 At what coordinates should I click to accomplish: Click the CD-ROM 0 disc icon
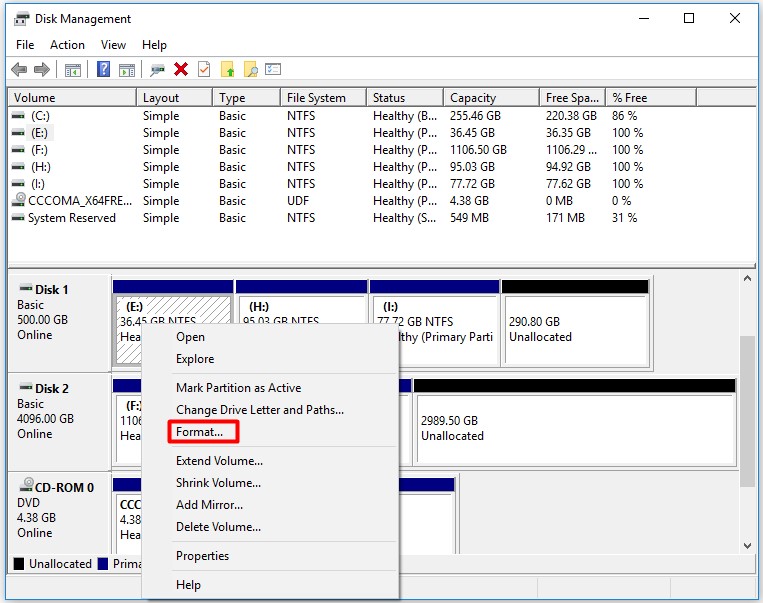pyautogui.click(x=26, y=485)
